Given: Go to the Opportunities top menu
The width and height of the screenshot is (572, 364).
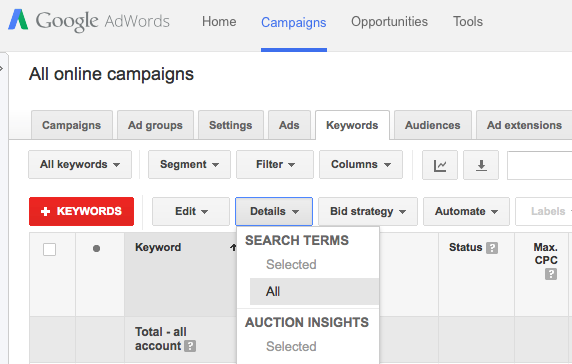Looking at the screenshot, I should [389, 22].
